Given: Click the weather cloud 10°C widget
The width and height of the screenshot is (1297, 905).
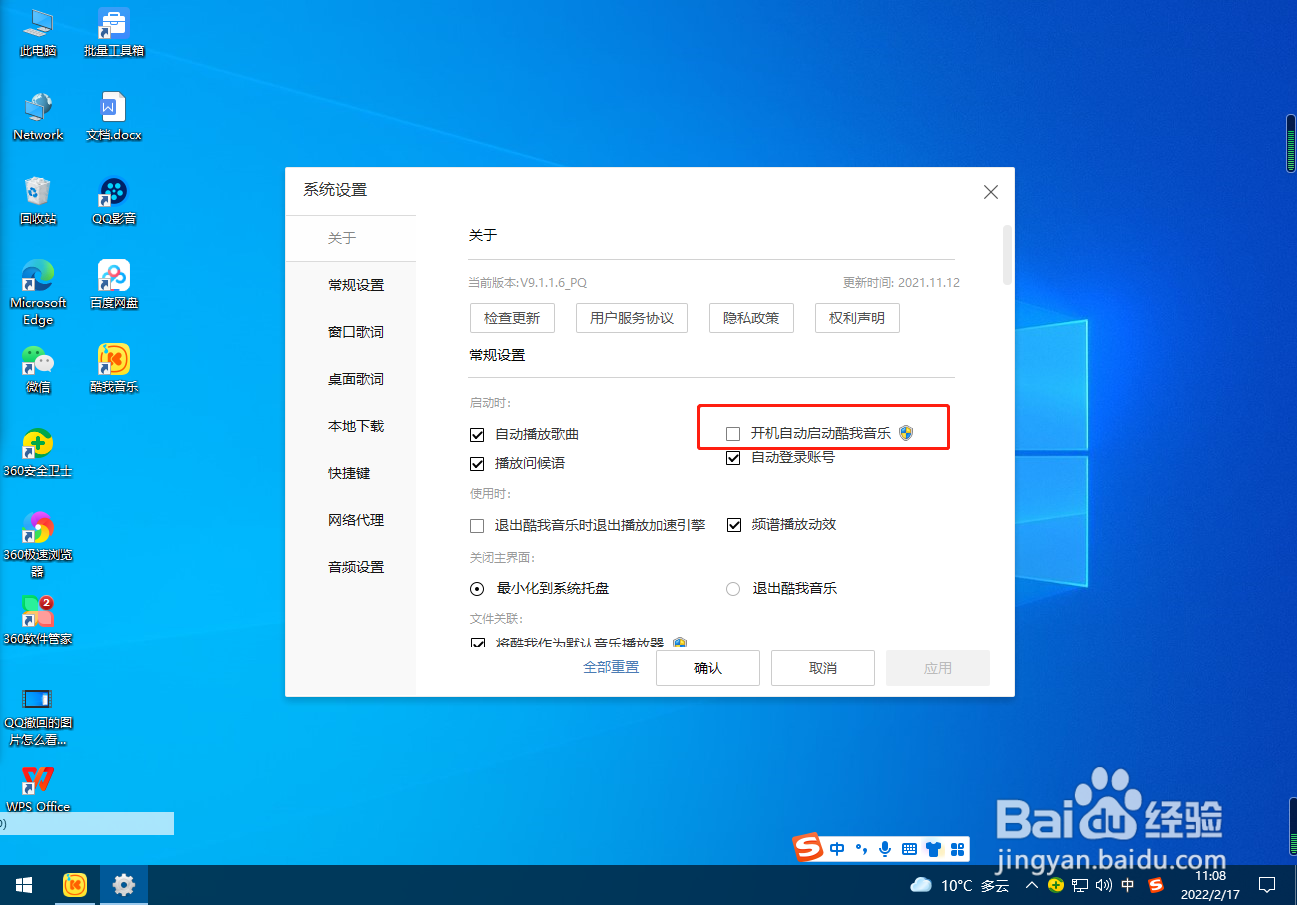Looking at the screenshot, I should tap(958, 885).
